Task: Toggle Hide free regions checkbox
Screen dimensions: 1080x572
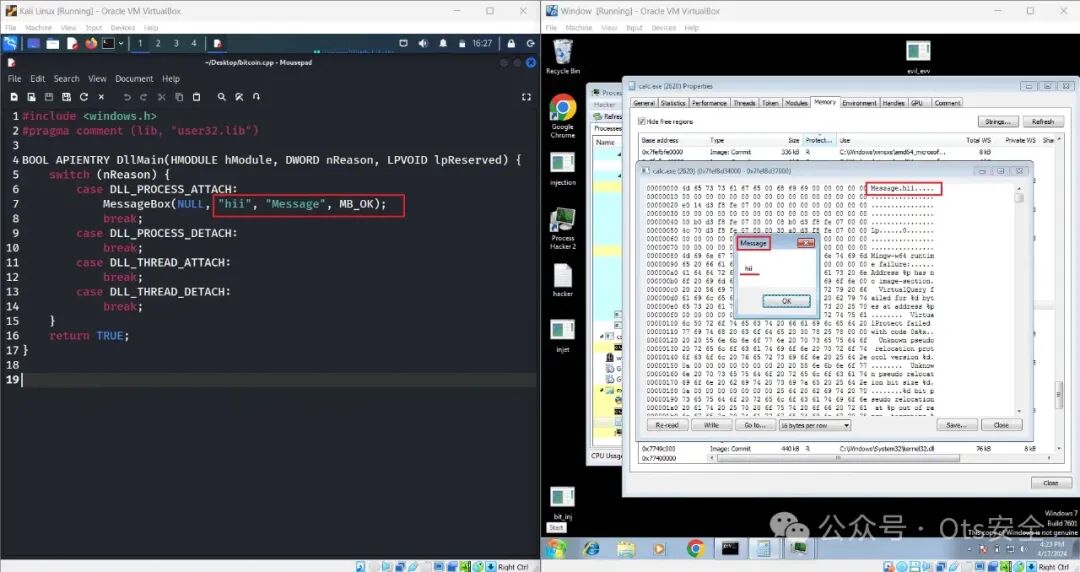Action: pyautogui.click(x=642, y=121)
